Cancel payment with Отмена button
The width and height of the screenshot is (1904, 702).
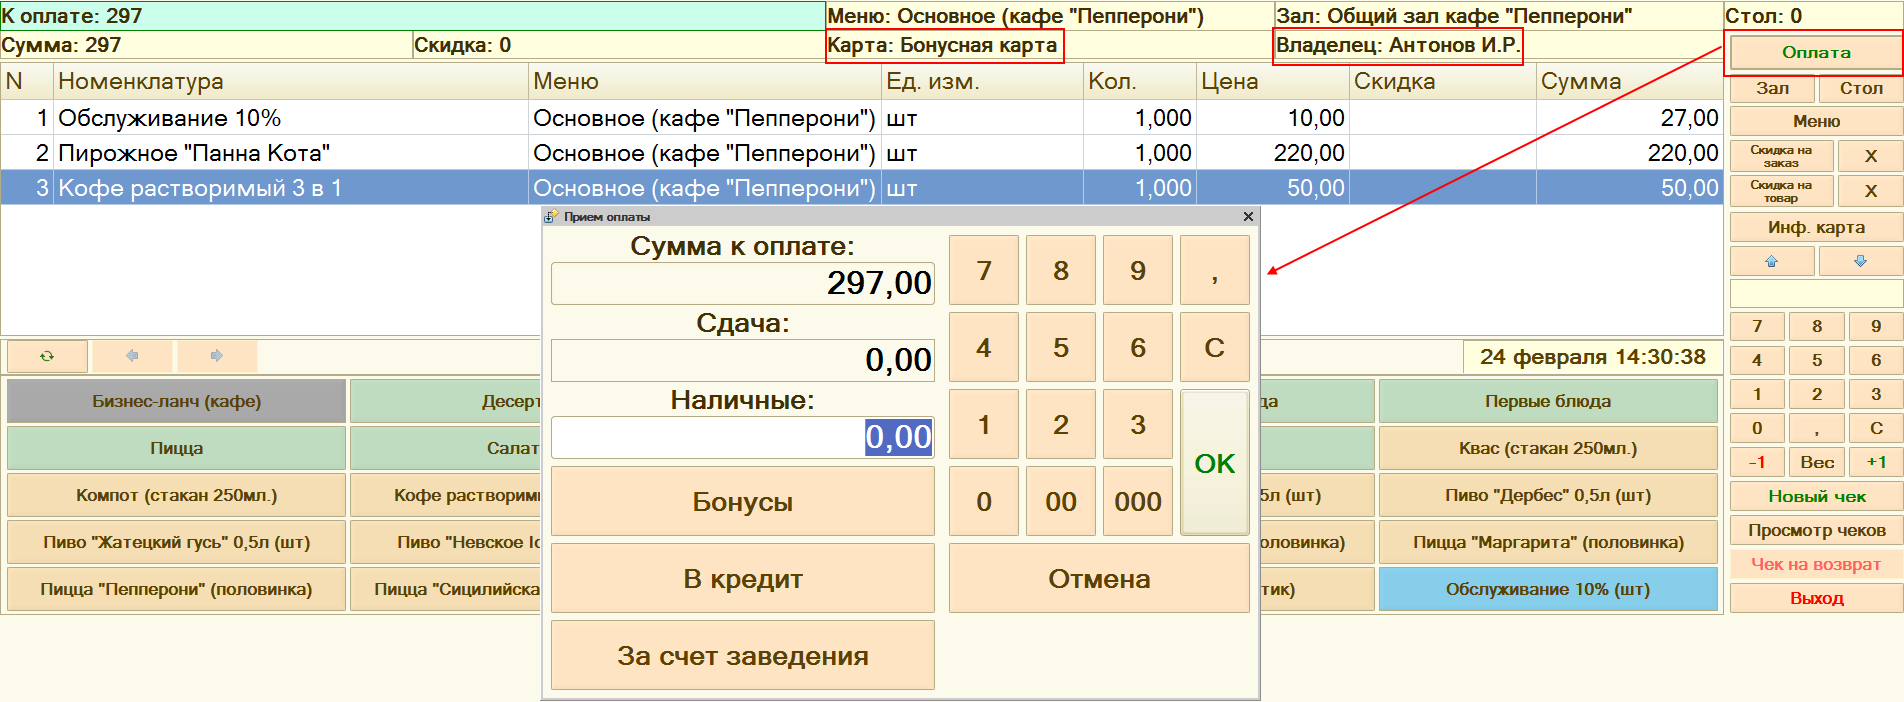point(1098,579)
